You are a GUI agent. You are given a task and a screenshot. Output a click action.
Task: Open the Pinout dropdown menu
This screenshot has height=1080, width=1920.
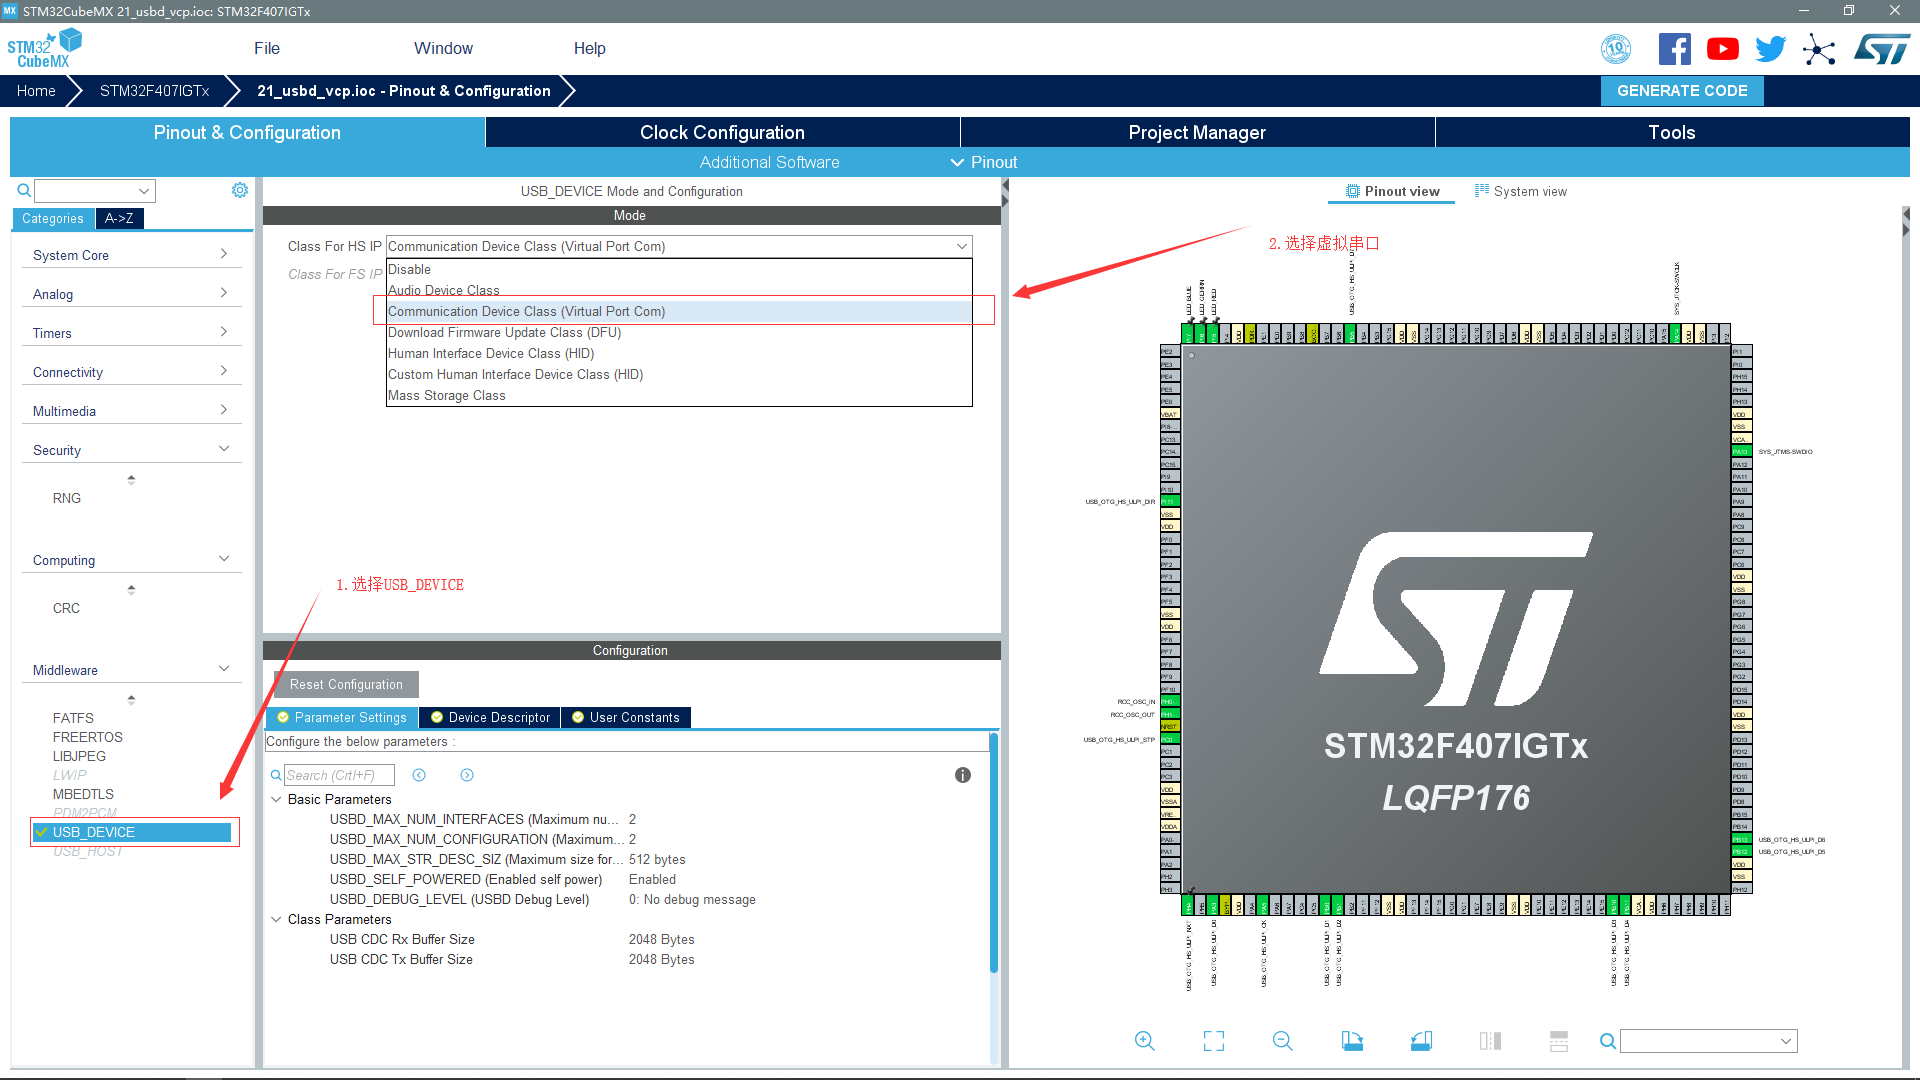tap(984, 162)
